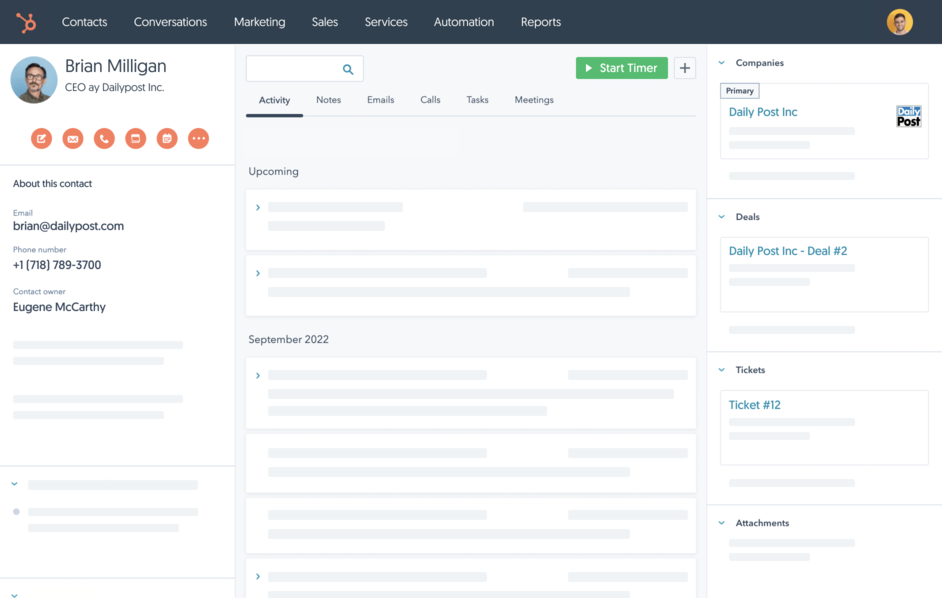
Task: Open Ticket #12
Action: (x=757, y=404)
